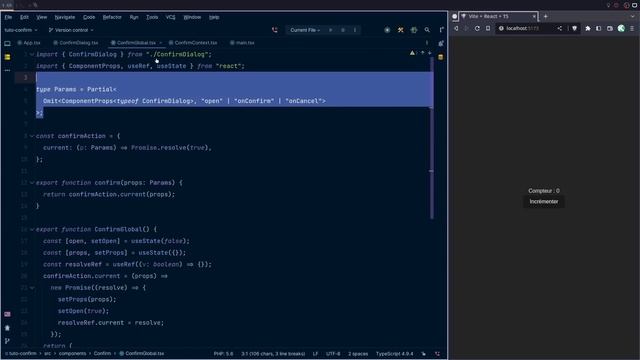Open the Run menu
The height and width of the screenshot is (360, 640).
coord(134,17)
